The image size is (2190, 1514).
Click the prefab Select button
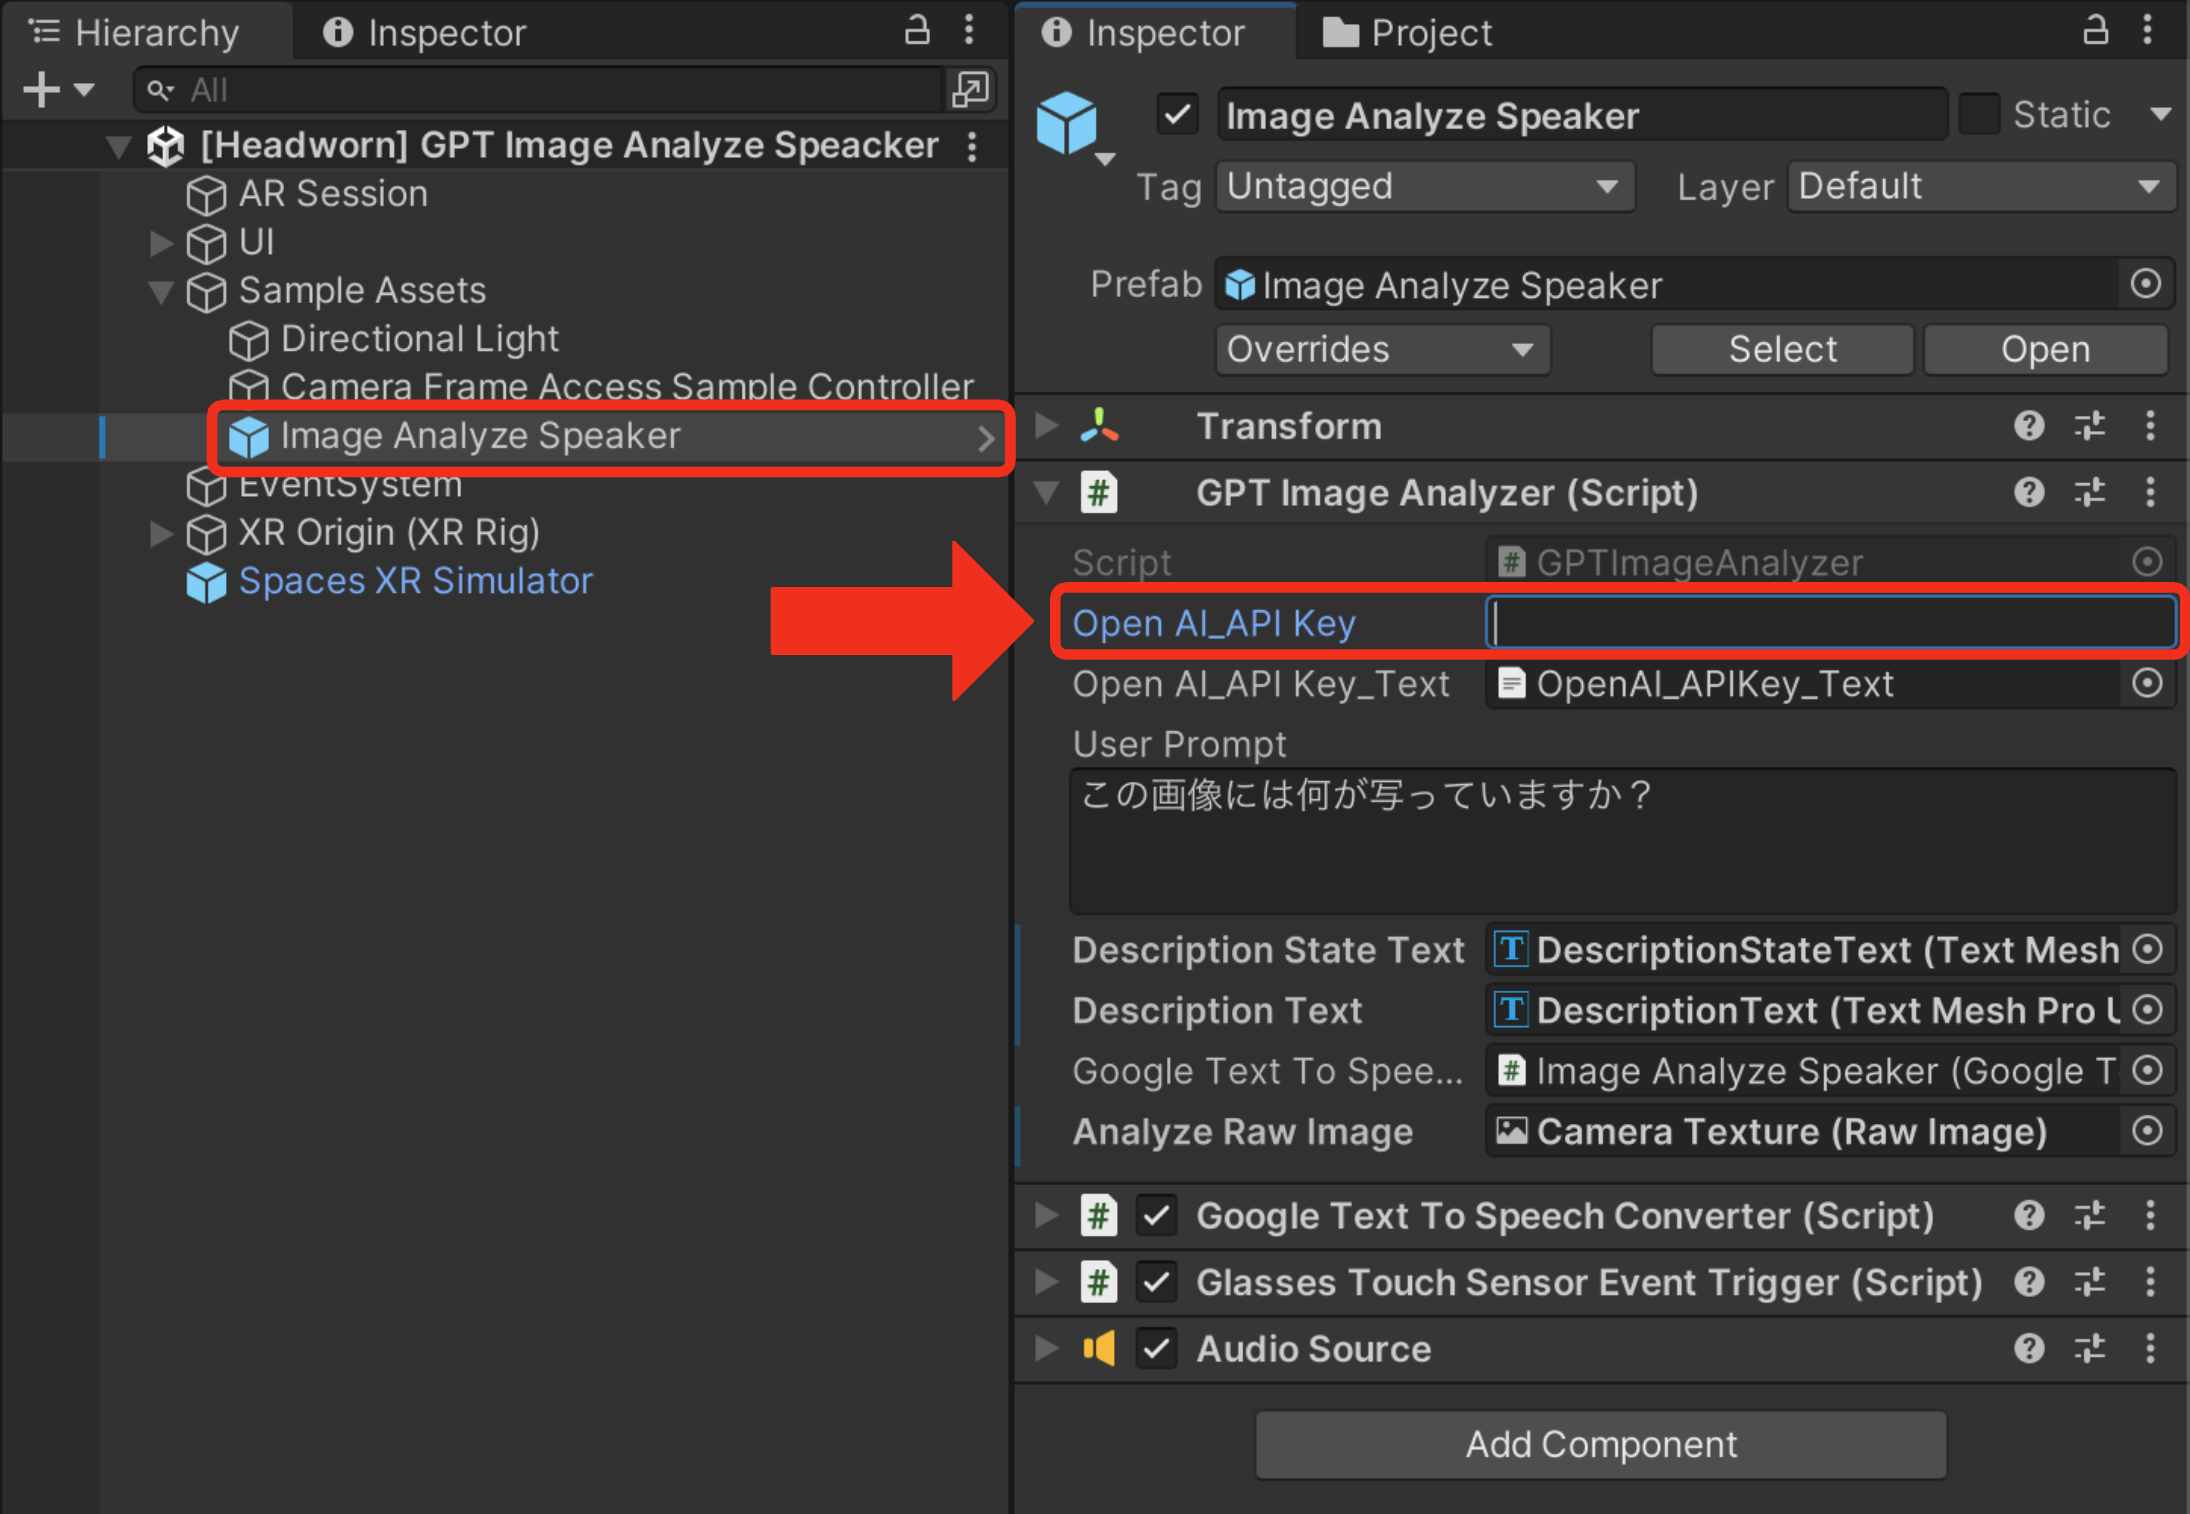[x=1782, y=350]
